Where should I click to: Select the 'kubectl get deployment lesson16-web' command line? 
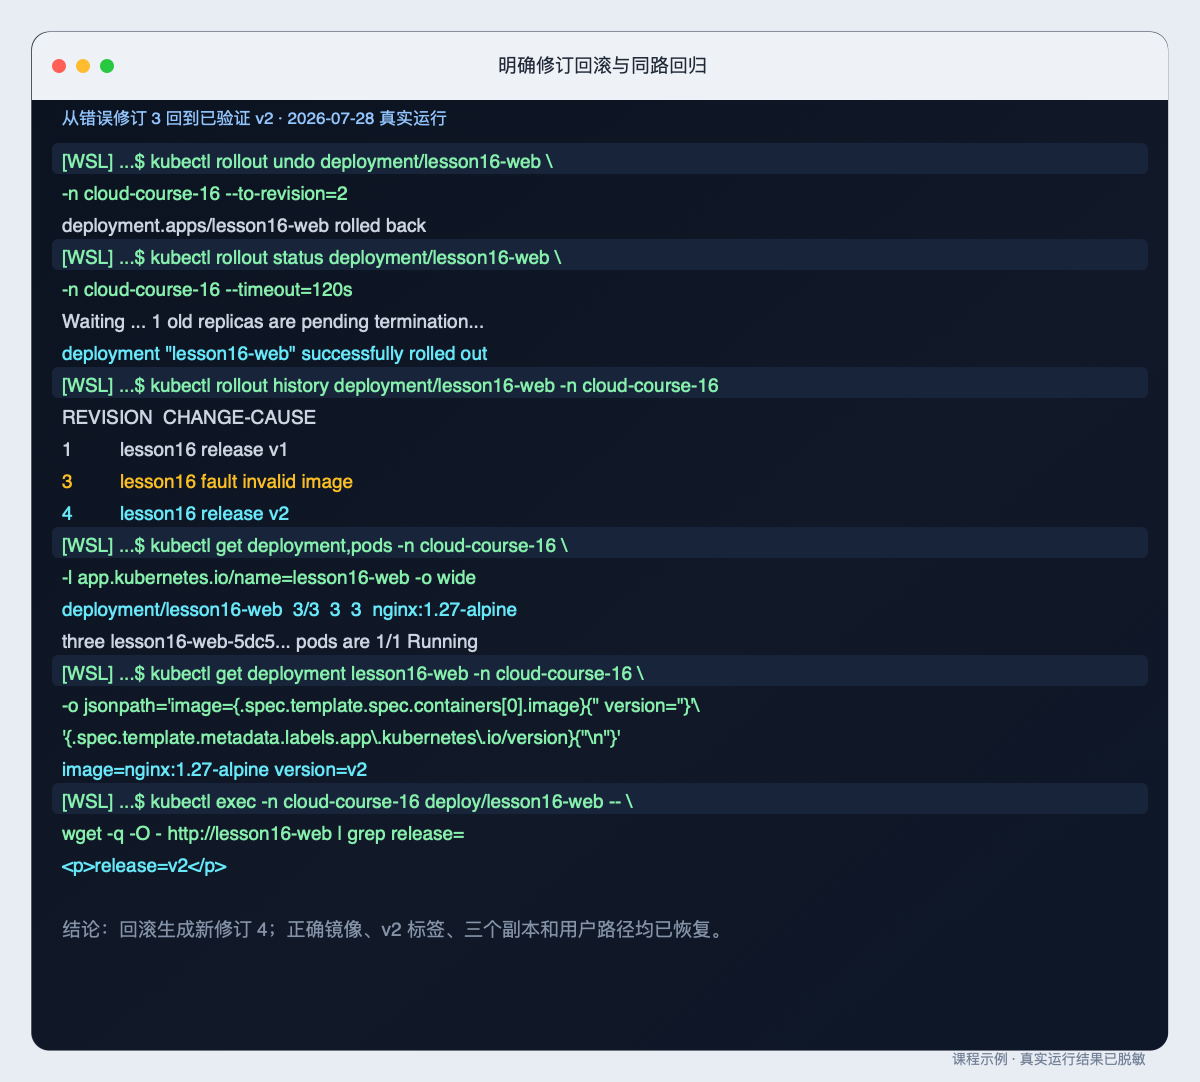coord(600,673)
